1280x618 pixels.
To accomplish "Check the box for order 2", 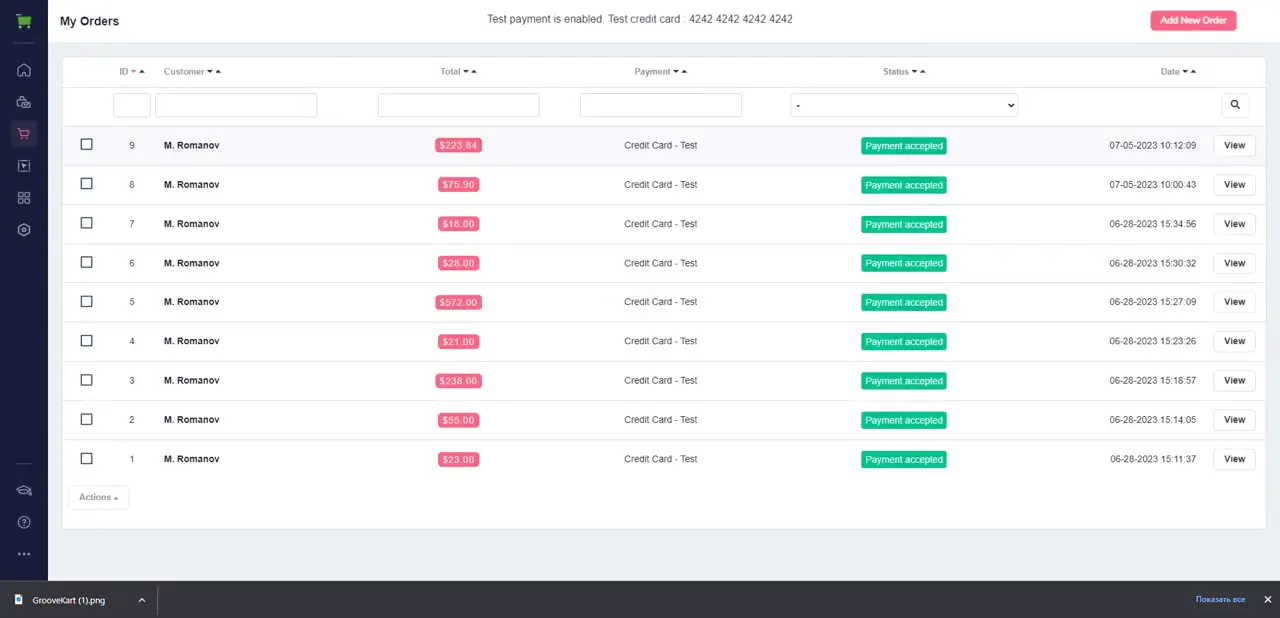I will click(86, 419).
